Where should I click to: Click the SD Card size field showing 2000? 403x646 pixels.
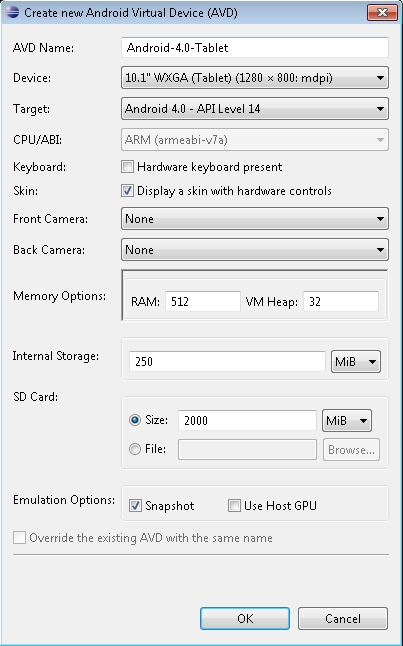point(247,420)
